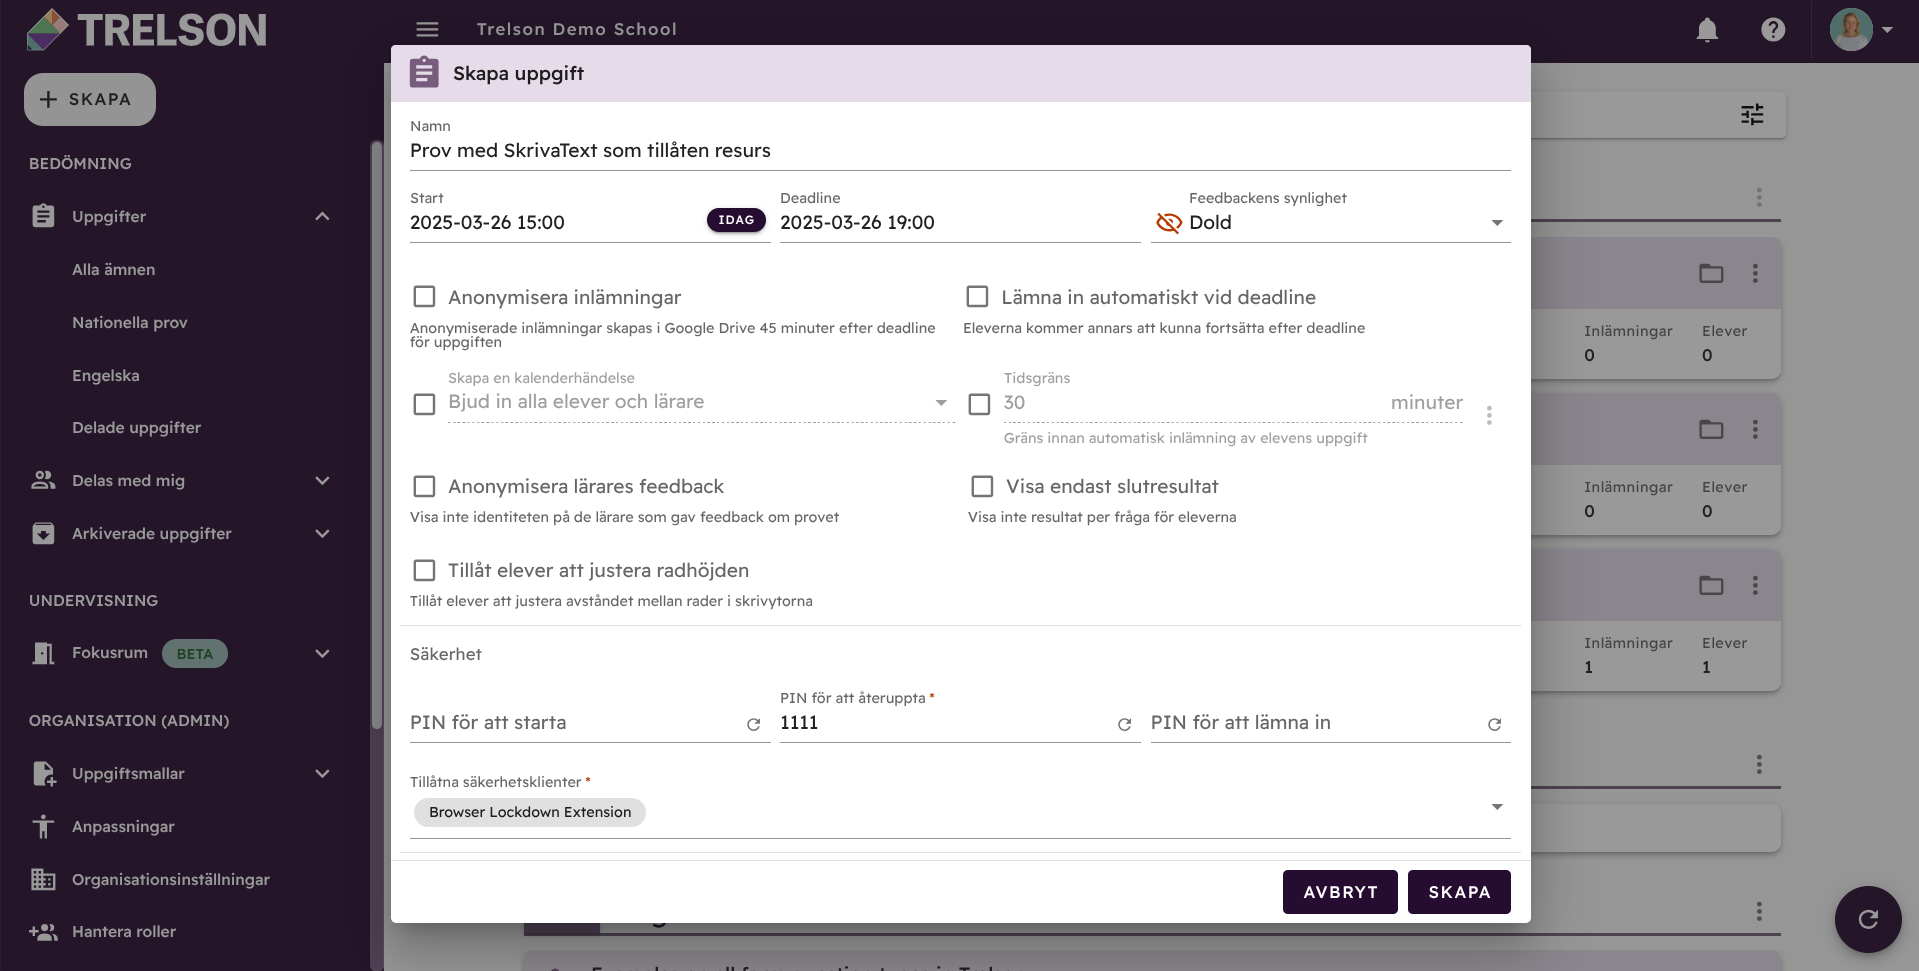Click the Organisationsinställningar building icon
The image size is (1919, 971).
pos(43,879)
